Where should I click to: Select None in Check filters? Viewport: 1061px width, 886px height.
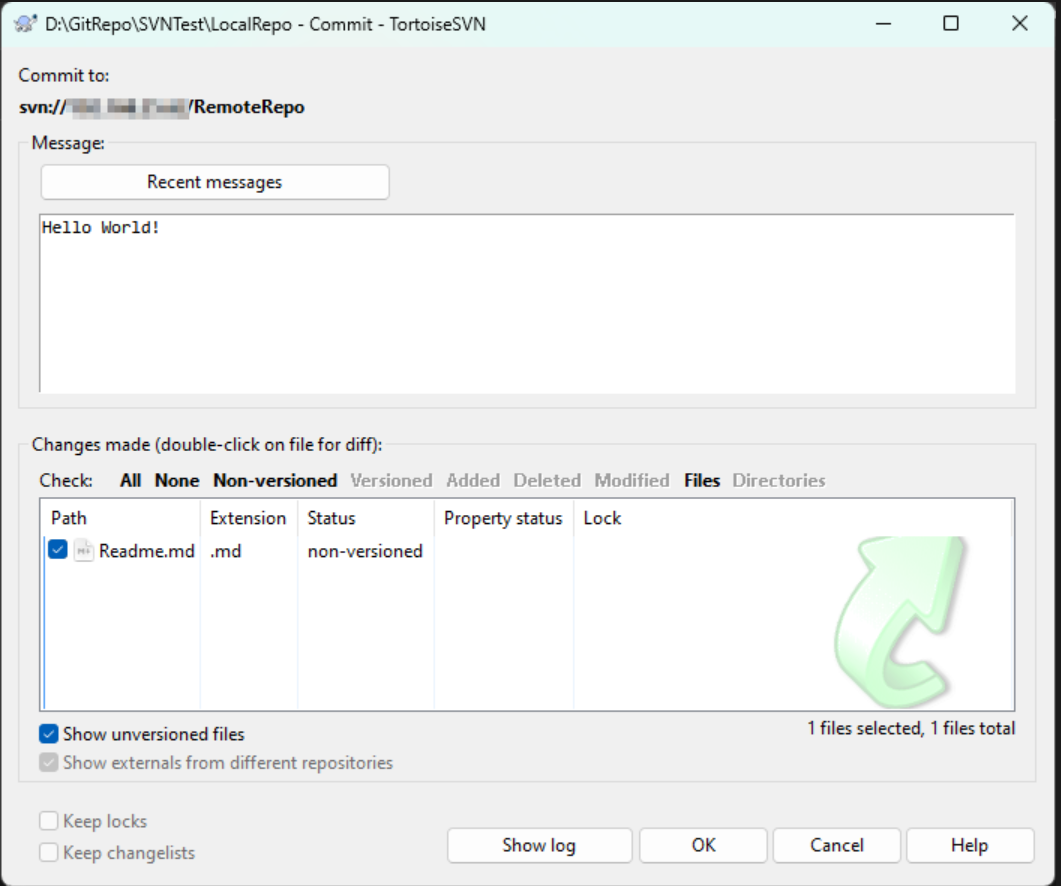177,481
